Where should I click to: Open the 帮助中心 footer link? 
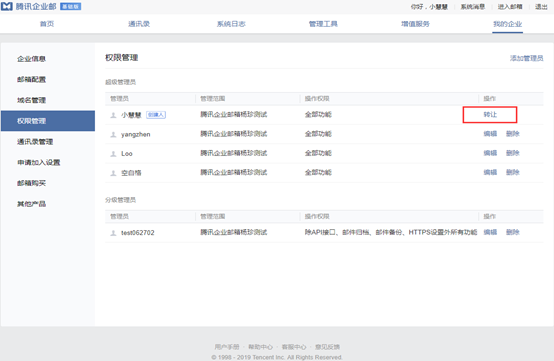(260, 347)
